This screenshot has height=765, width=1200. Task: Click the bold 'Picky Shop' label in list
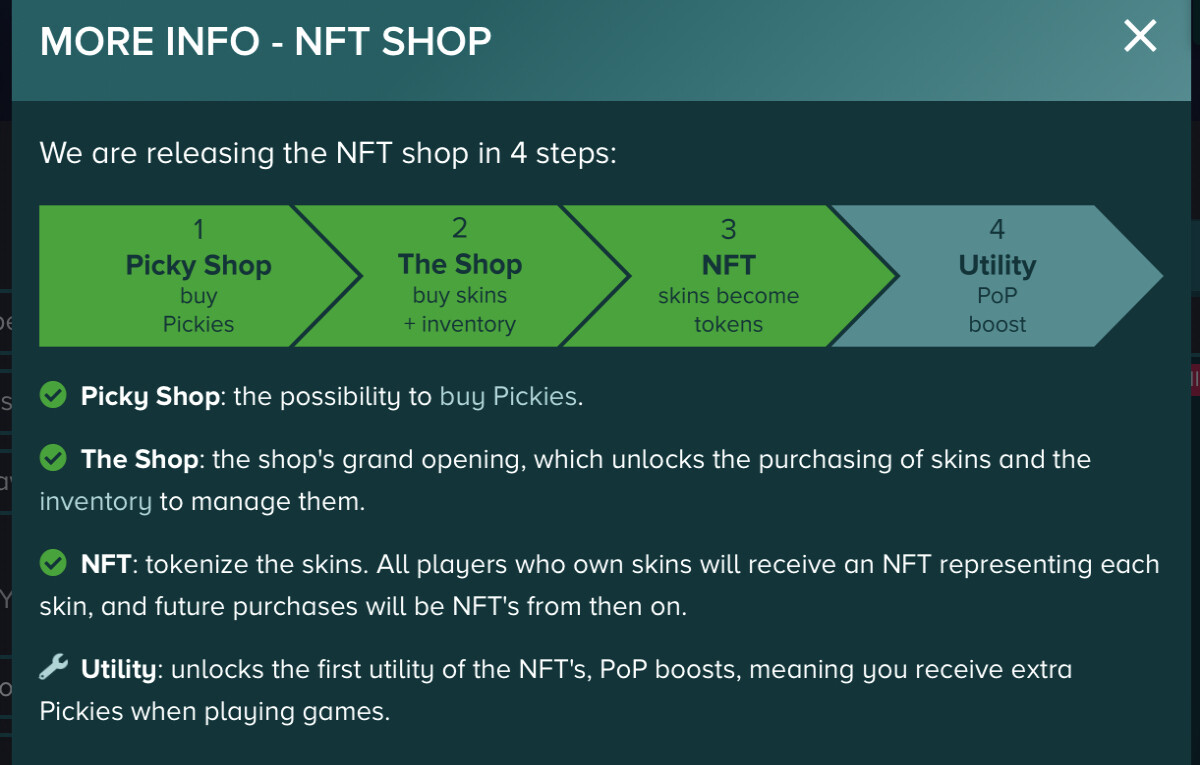click(x=150, y=397)
